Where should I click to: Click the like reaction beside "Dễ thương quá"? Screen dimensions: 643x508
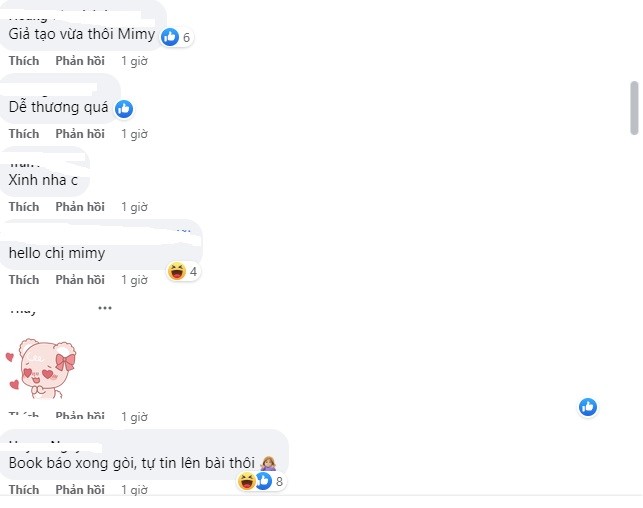click(x=124, y=109)
